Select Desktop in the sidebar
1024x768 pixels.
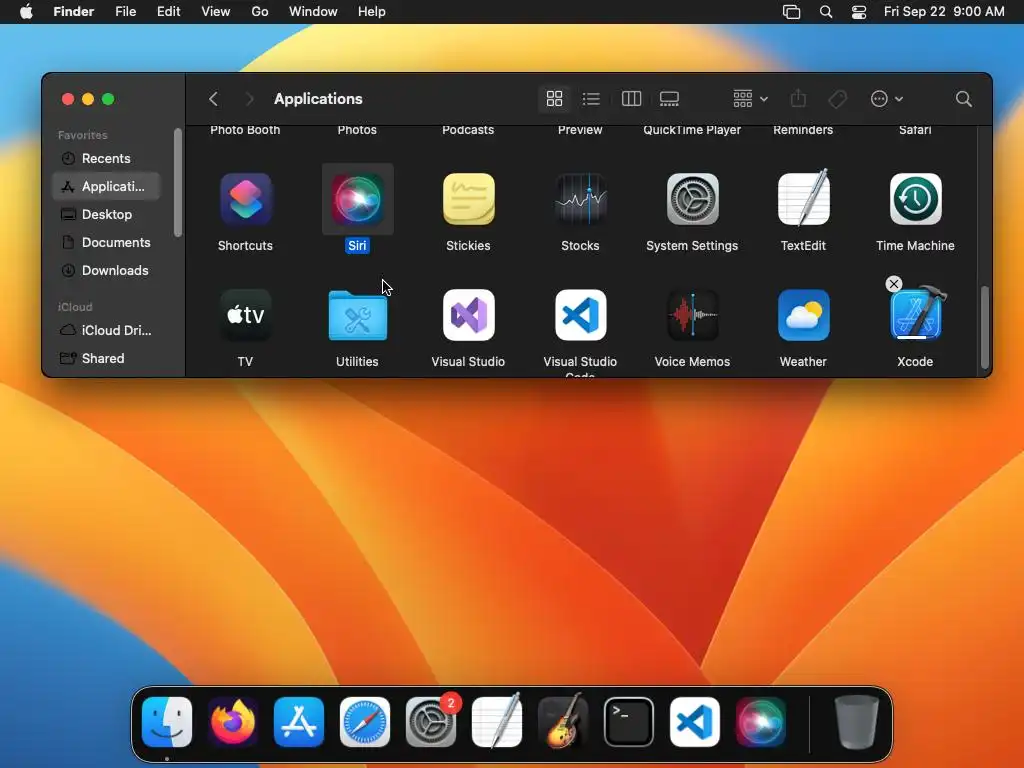(x=106, y=215)
